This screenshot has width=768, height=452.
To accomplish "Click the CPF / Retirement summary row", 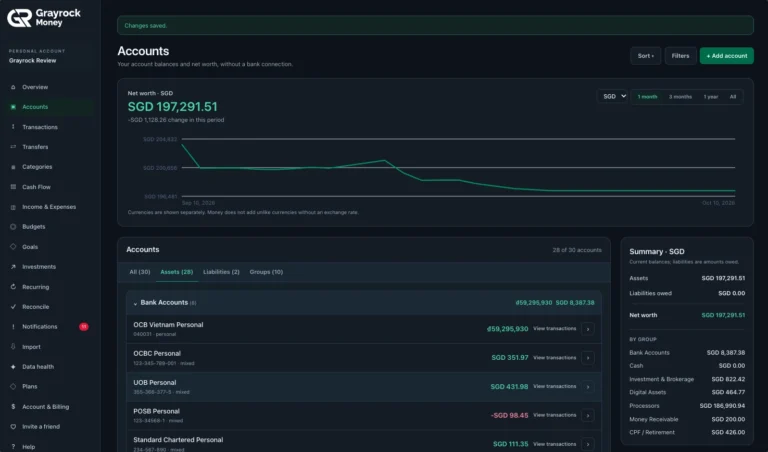I will pos(687,432).
